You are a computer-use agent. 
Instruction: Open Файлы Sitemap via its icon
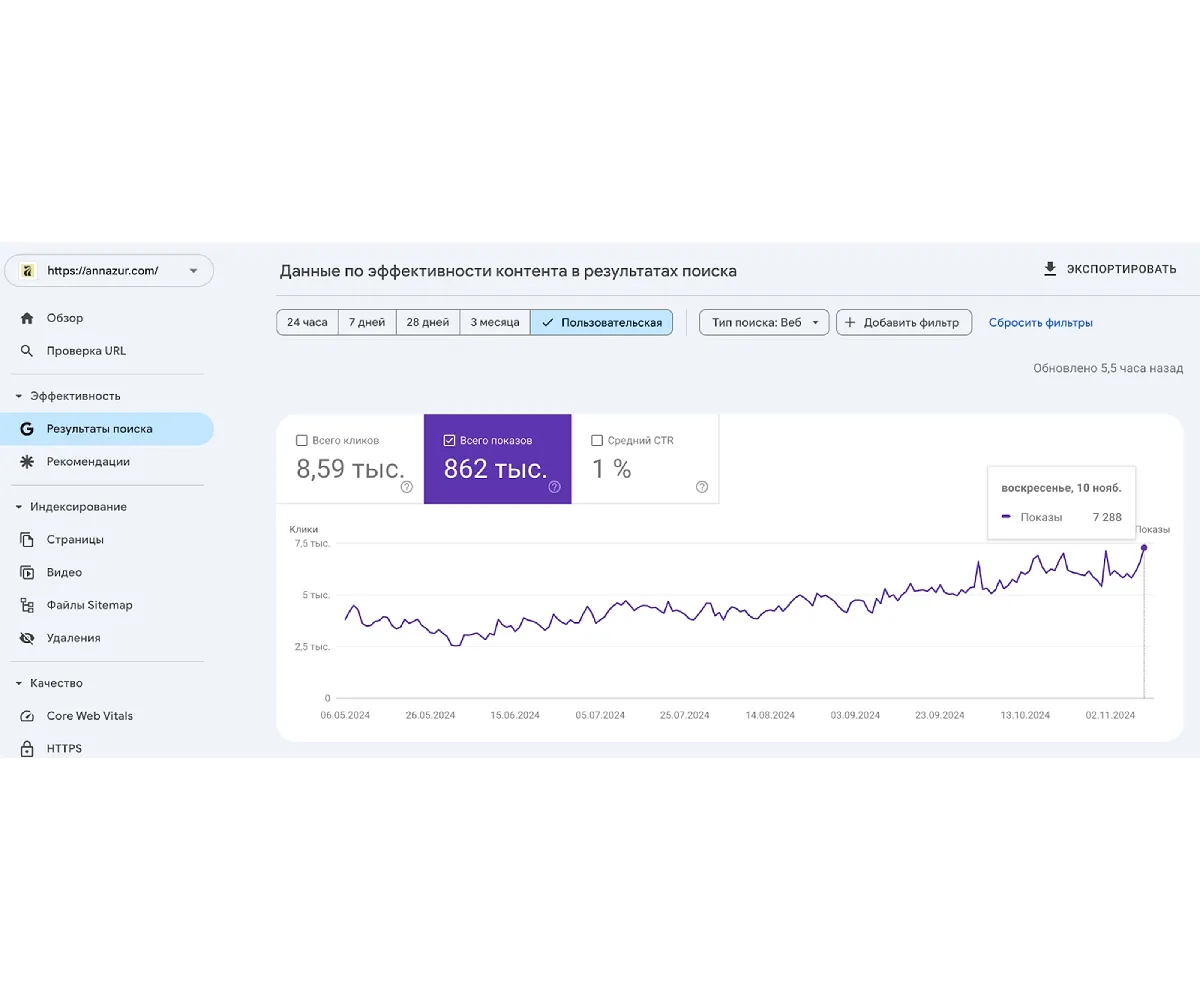27,605
